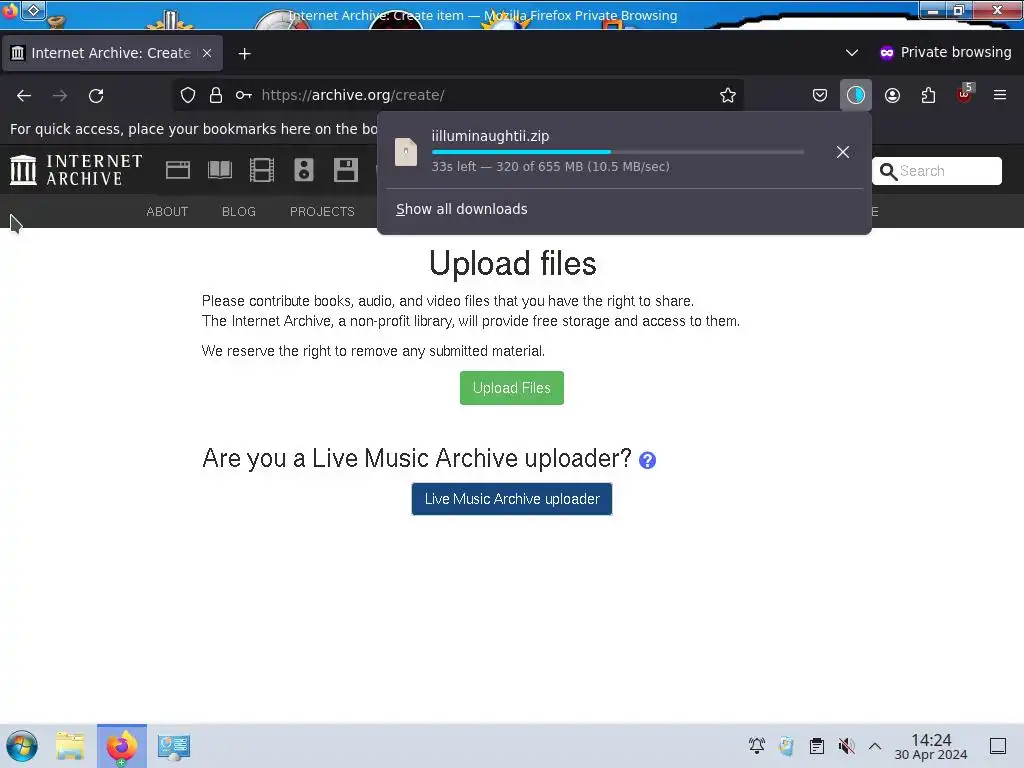Open Internet Archive Audio speaker icon
The height and width of the screenshot is (768, 1024).
point(304,170)
